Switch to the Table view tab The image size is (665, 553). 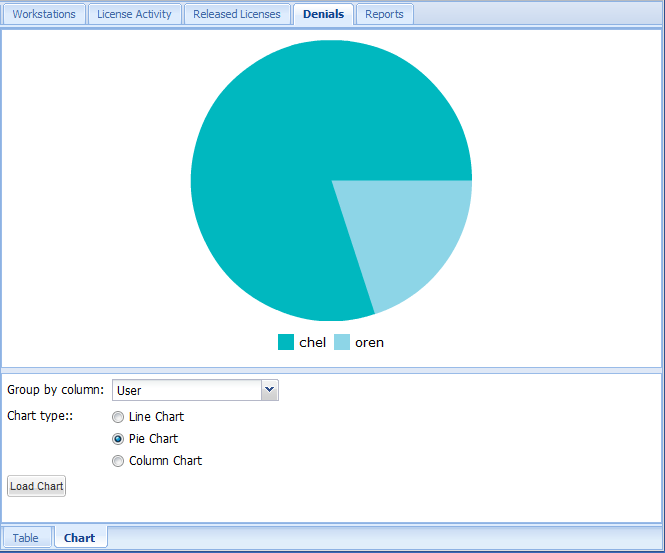26,538
